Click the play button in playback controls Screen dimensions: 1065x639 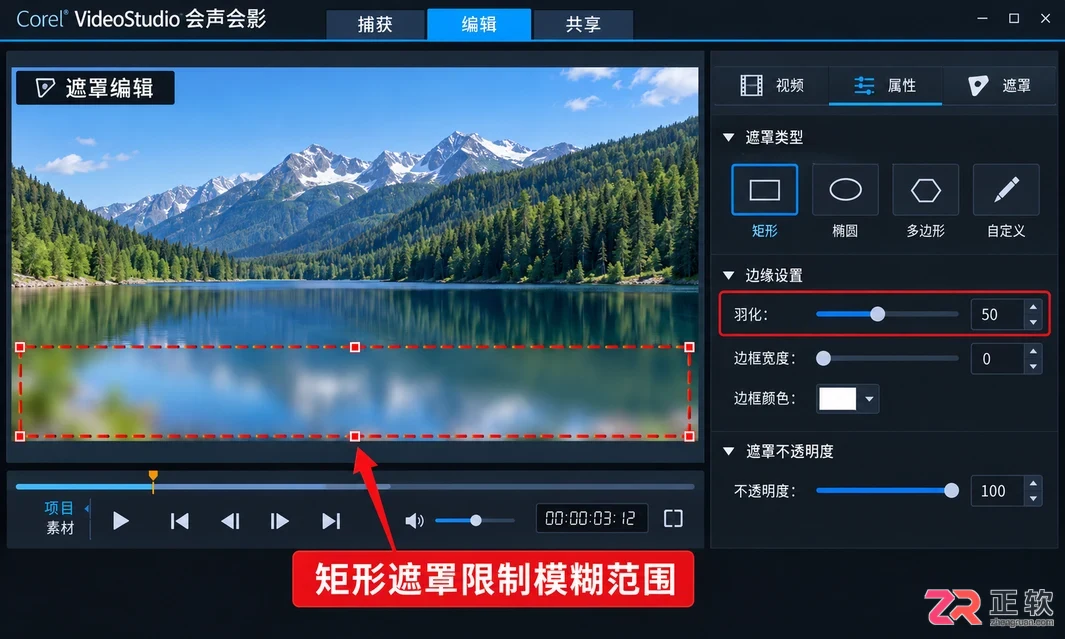coord(121,521)
